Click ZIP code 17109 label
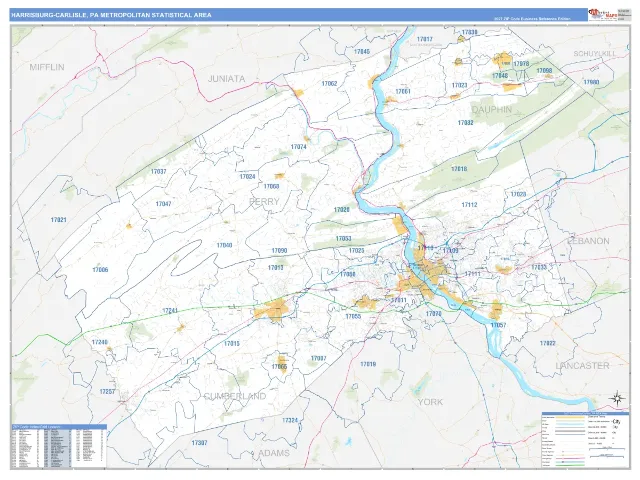Viewport: 640px width, 480px height. tap(451, 251)
